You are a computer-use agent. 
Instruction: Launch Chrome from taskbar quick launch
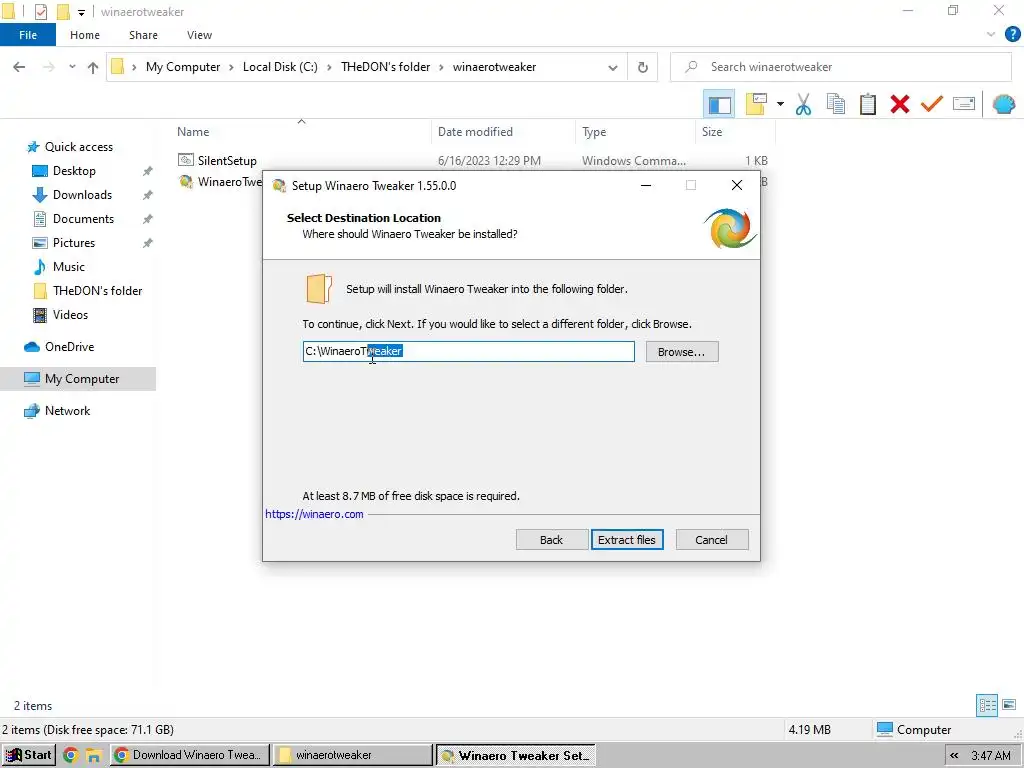71,756
